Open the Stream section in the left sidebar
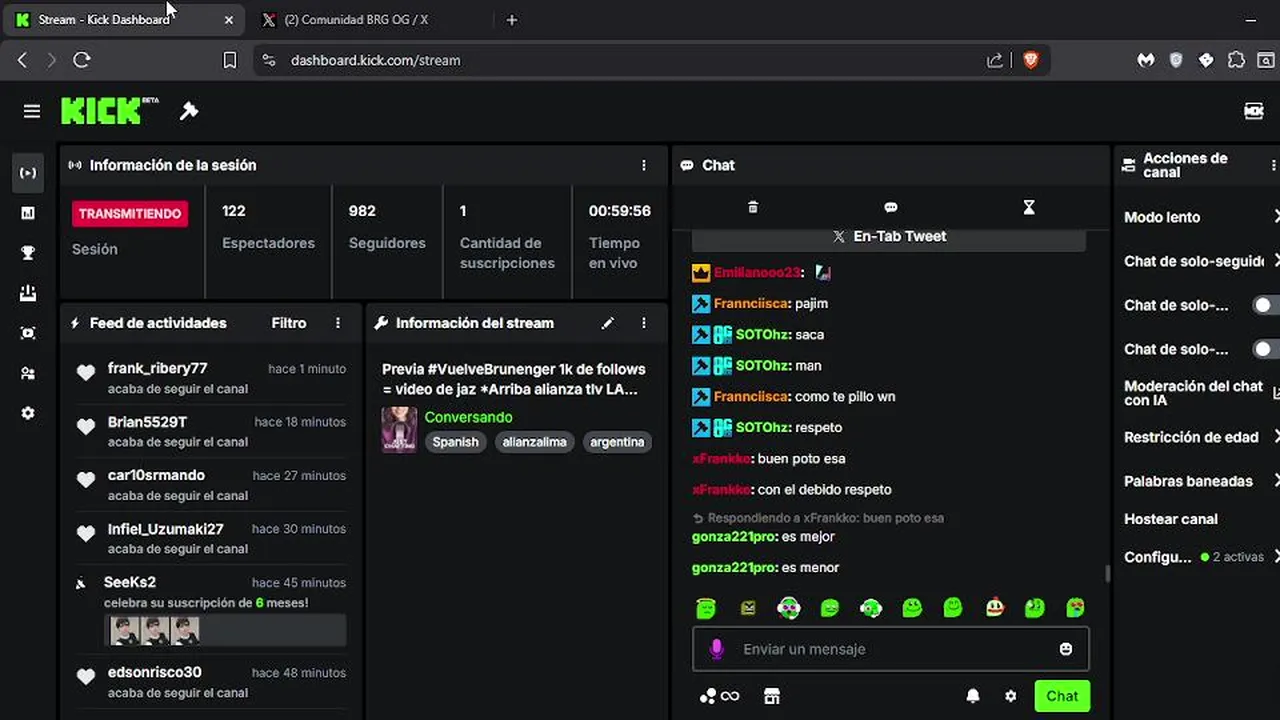Screen dimensions: 1280x720 [x=28, y=173]
